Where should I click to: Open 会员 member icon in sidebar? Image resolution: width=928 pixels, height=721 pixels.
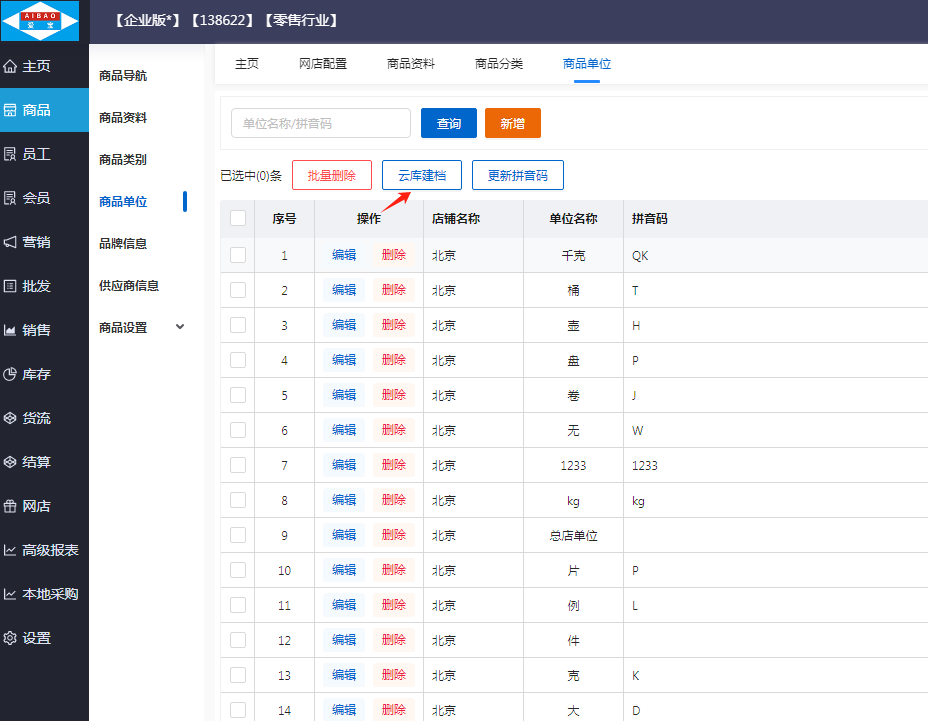click(x=11, y=198)
